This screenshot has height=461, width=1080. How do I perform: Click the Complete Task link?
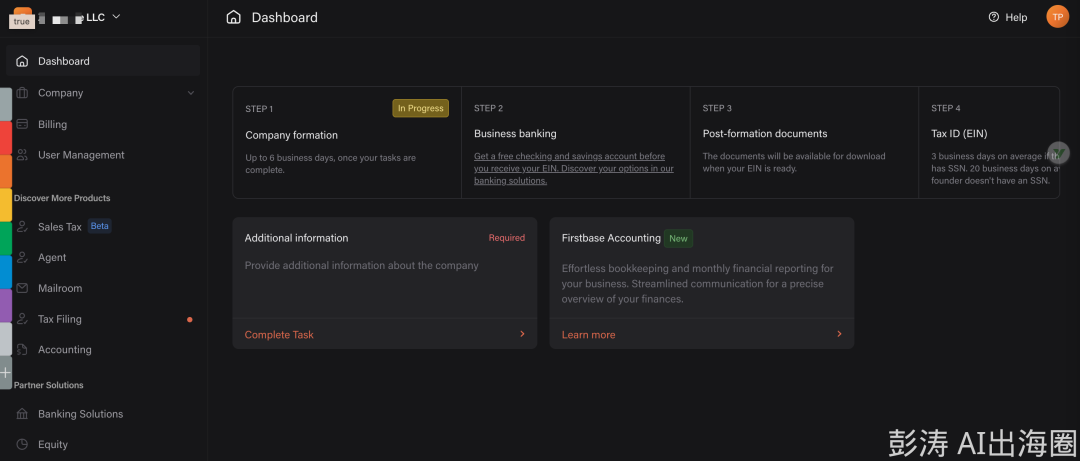(279, 335)
